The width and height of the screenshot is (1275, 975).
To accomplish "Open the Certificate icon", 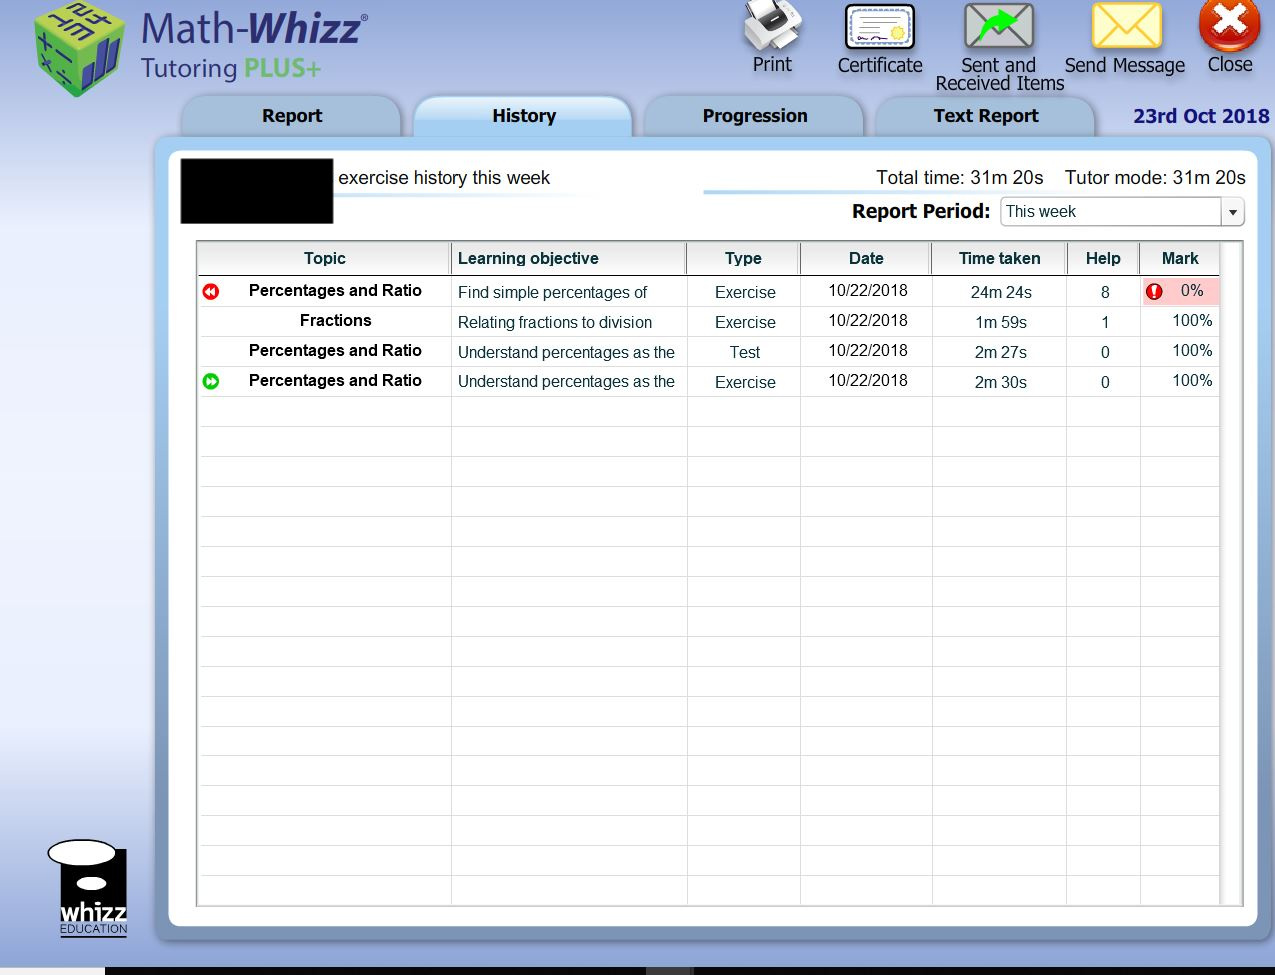I will coord(878,28).
